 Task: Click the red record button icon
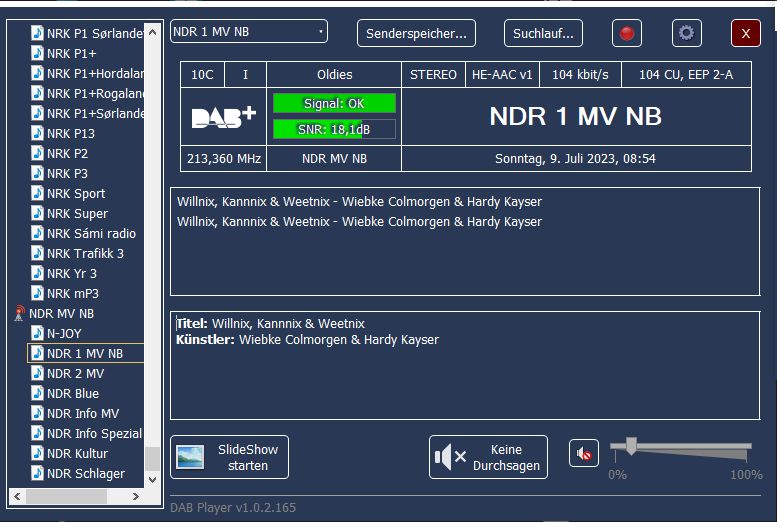627,33
